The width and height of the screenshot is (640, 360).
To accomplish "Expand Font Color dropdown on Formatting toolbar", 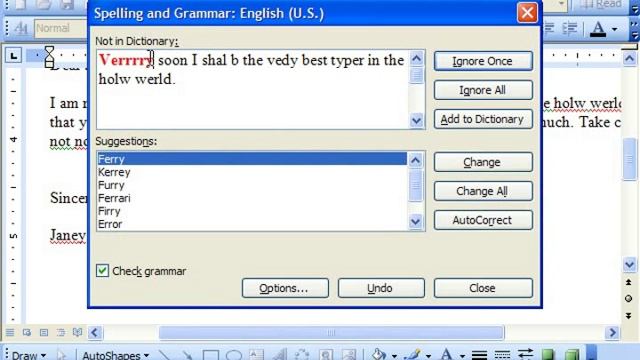I will coord(614,29).
